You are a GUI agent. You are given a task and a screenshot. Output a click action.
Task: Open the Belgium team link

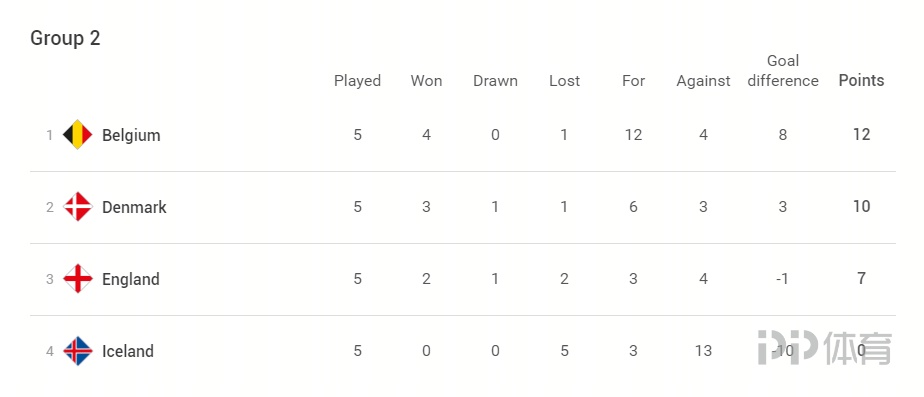coord(131,135)
